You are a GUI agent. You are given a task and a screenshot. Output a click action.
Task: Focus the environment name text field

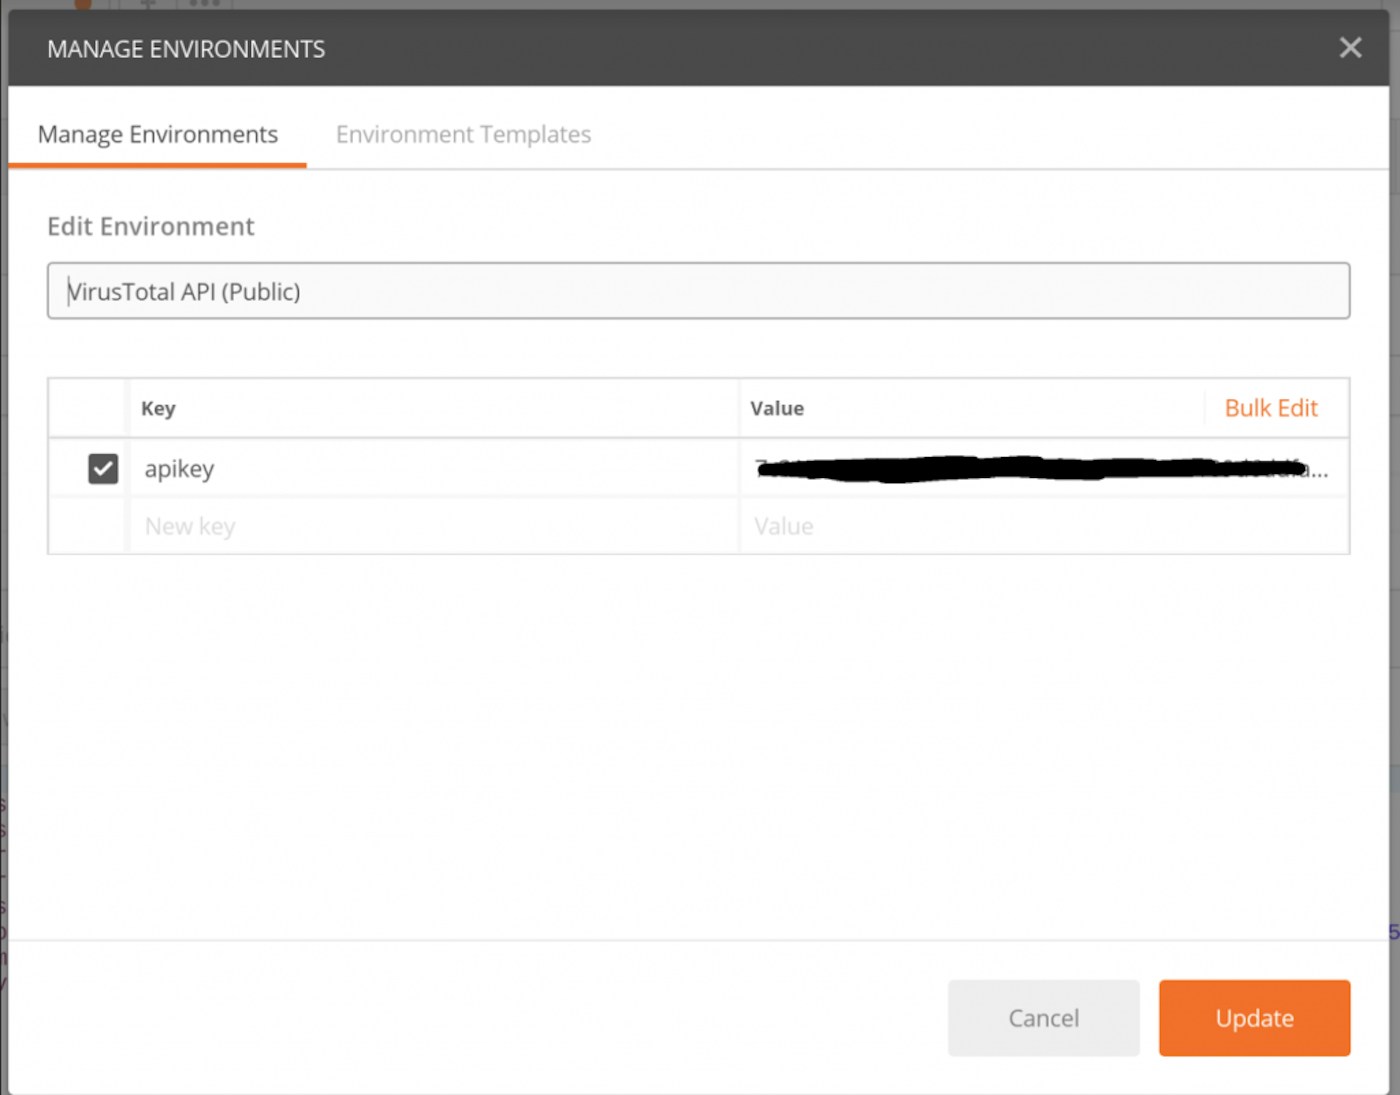click(698, 291)
